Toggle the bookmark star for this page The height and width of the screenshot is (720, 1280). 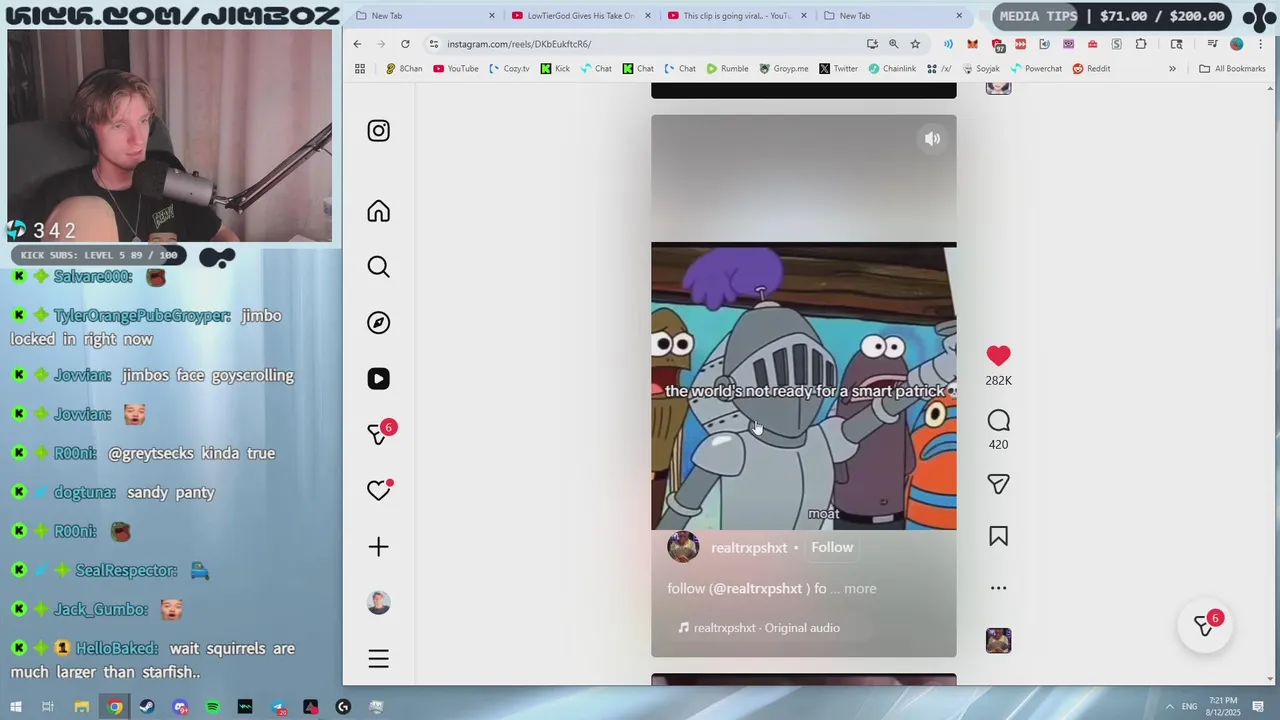(915, 44)
